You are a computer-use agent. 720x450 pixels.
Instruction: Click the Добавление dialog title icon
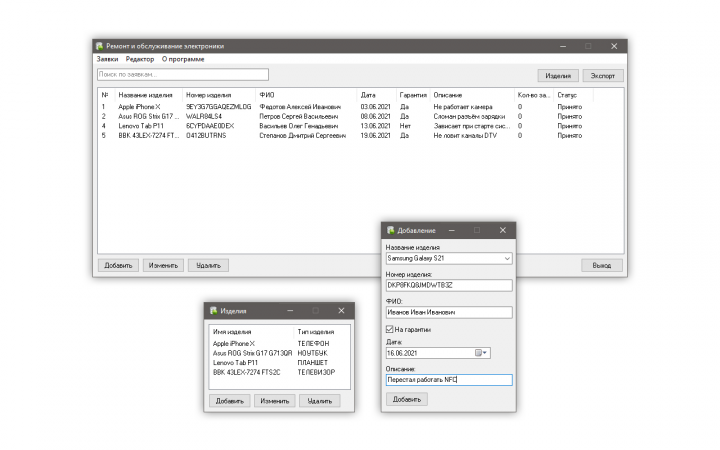tap(391, 230)
